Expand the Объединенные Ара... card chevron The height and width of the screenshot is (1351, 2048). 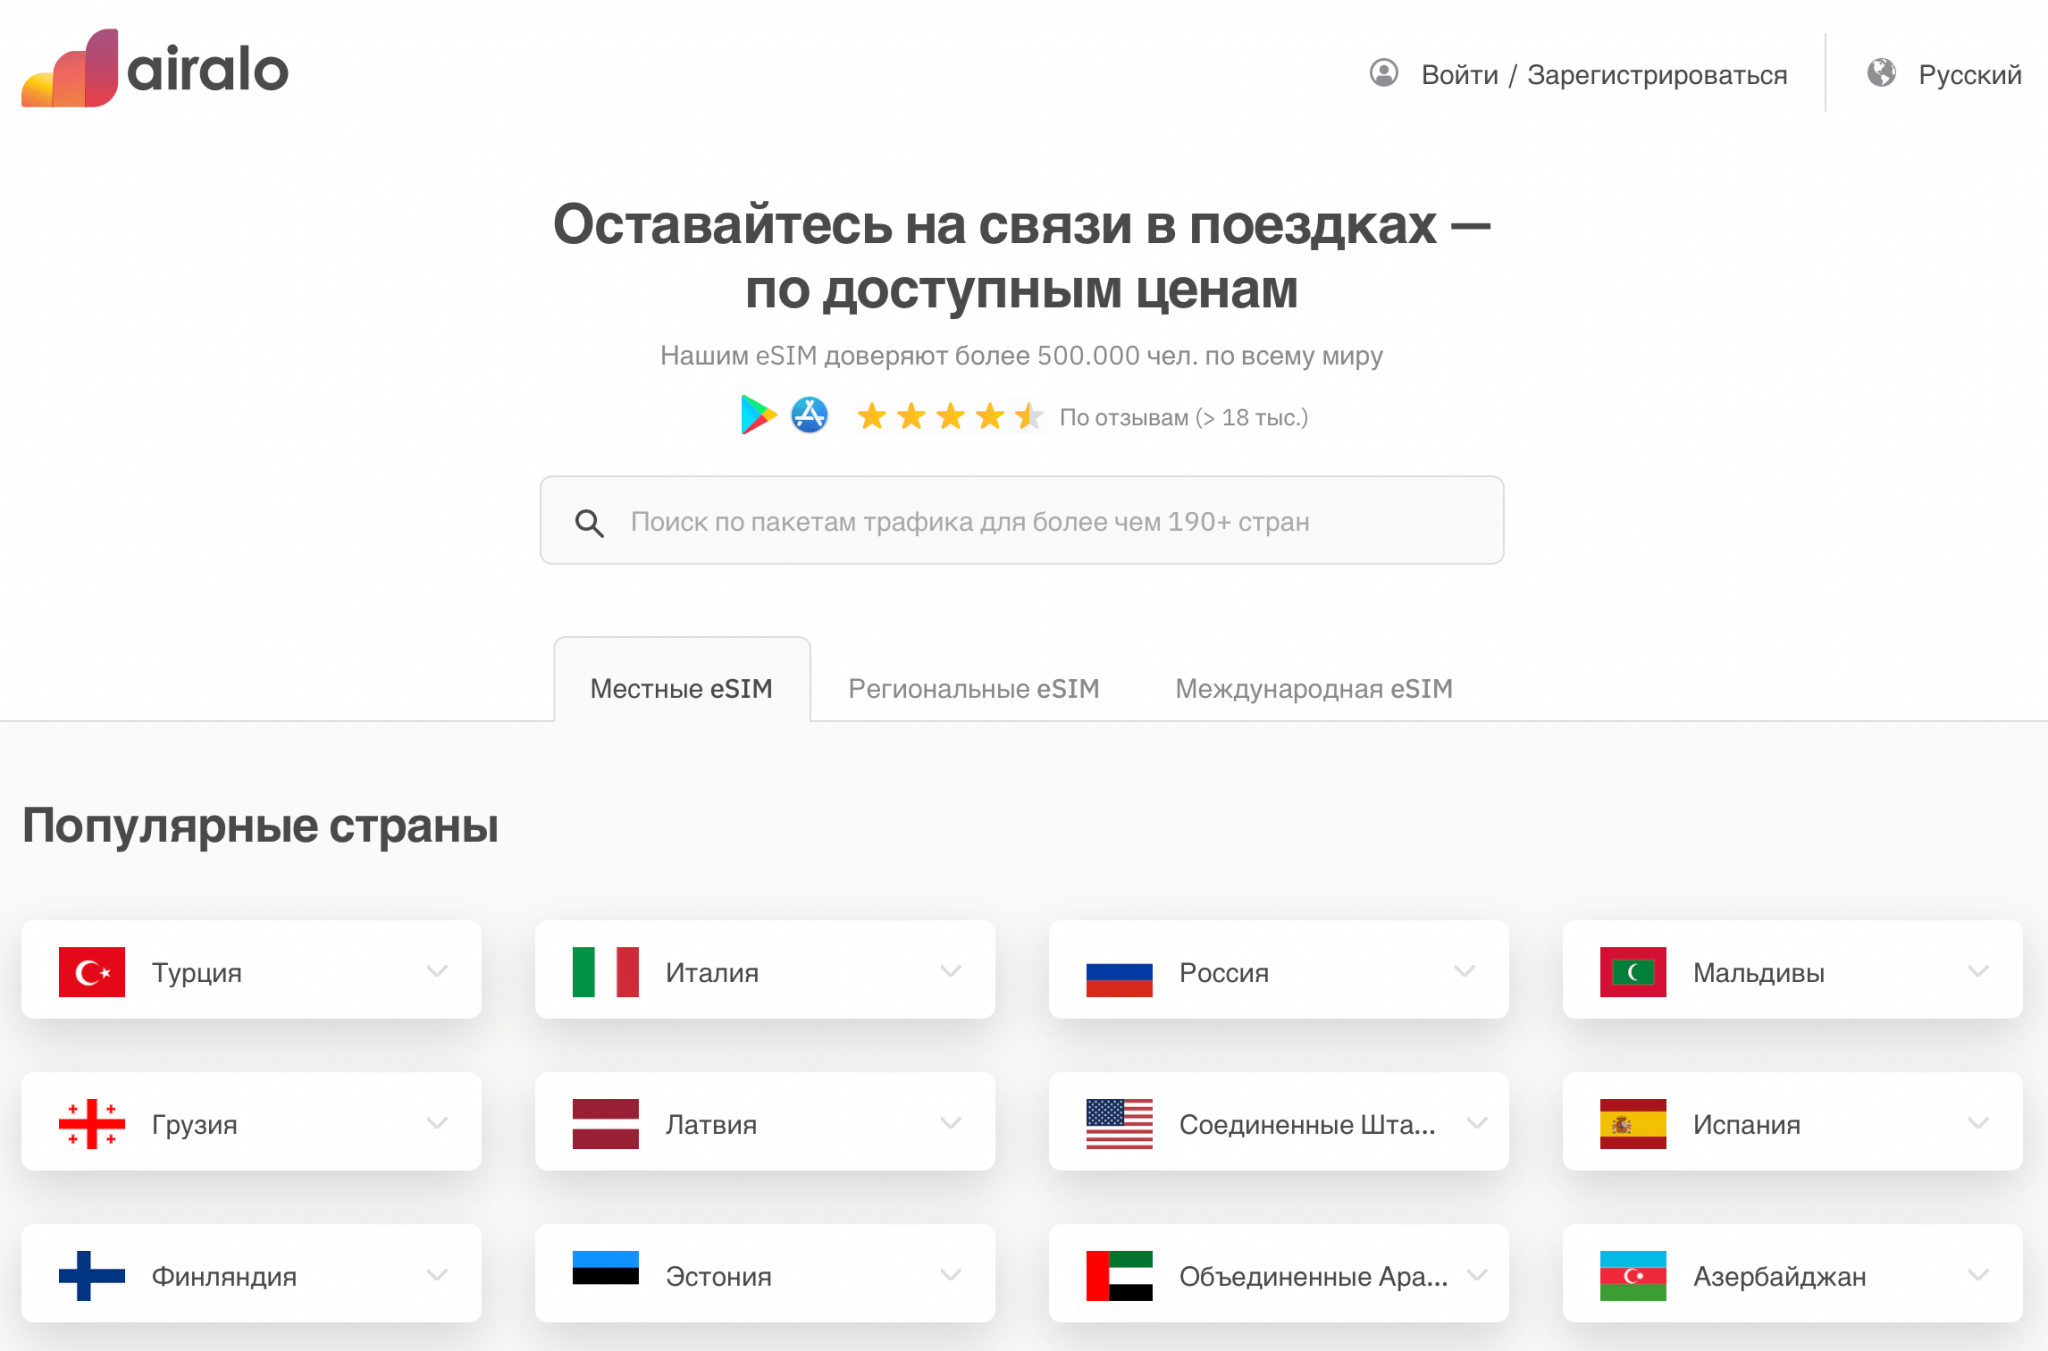(1477, 1275)
